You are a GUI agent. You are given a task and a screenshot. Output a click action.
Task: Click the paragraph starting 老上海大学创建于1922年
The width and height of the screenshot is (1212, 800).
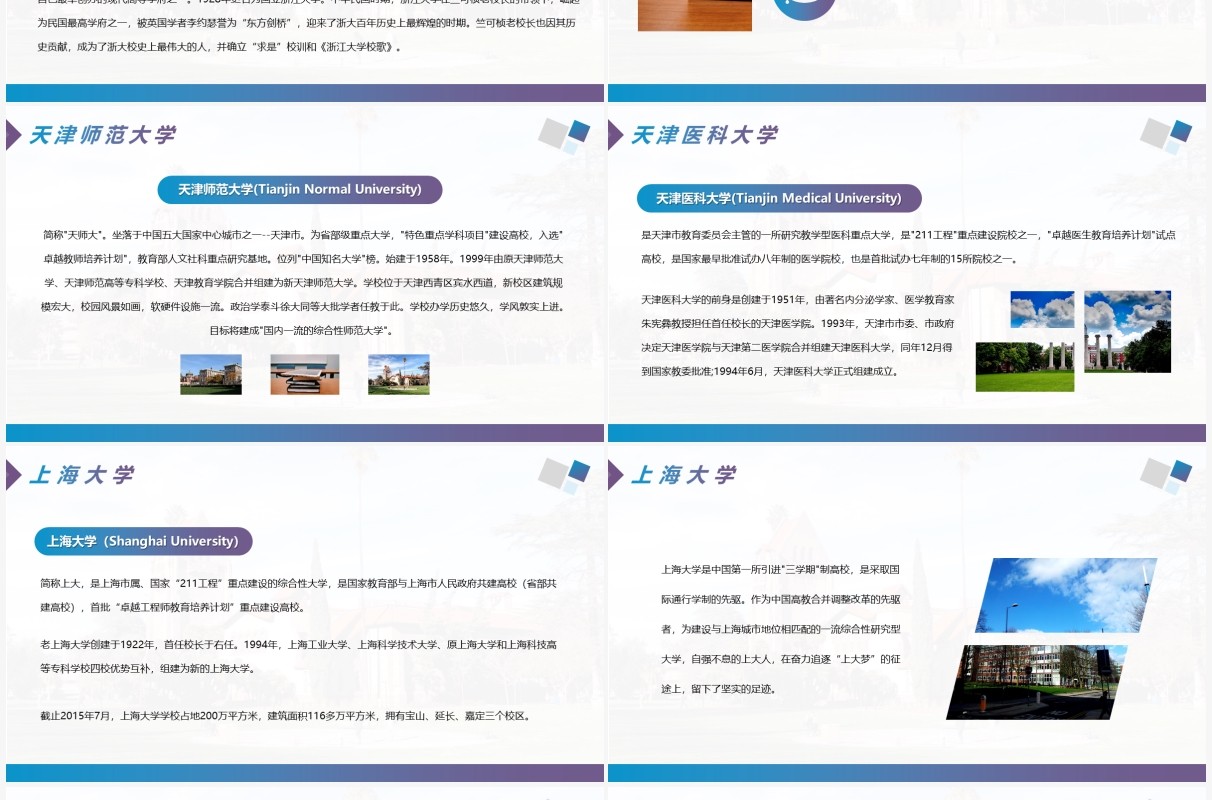298,656
